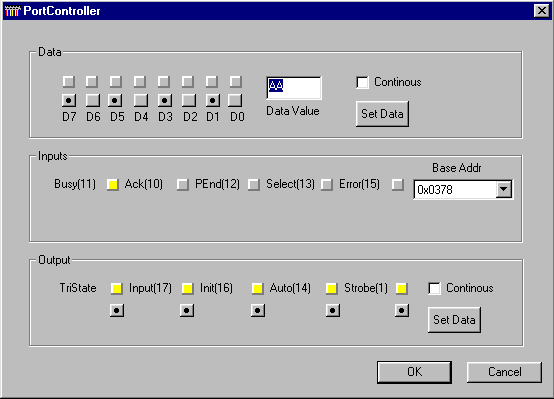The width and height of the screenshot is (554, 399).
Task: Click the 'Inputs' group box title
Action: 53,156
